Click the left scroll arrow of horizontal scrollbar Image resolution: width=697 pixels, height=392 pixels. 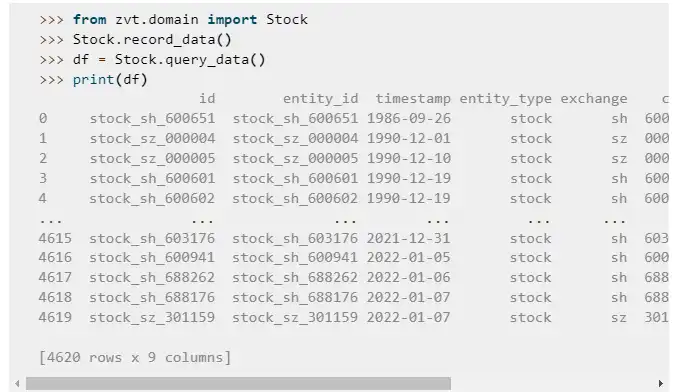(x=17, y=384)
